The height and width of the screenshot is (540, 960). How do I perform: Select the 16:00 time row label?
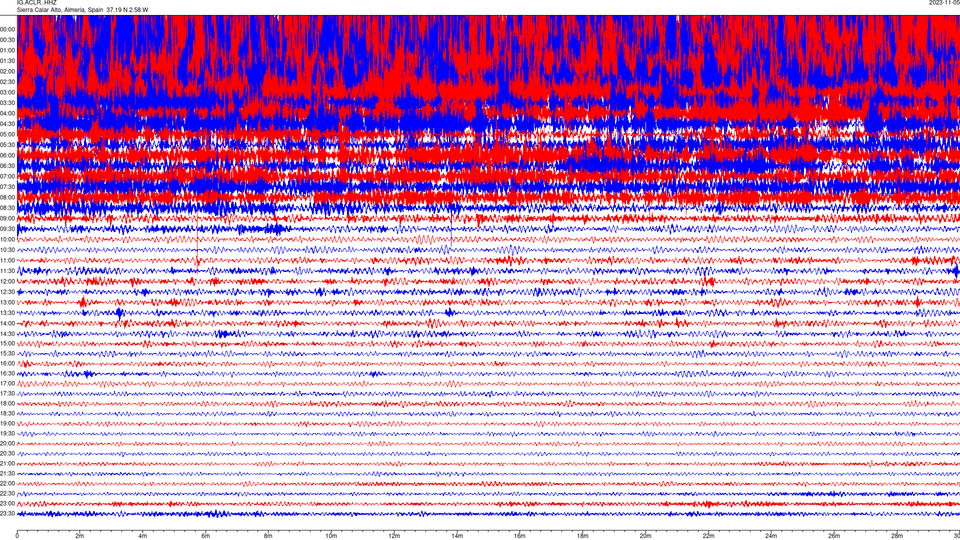point(7,363)
